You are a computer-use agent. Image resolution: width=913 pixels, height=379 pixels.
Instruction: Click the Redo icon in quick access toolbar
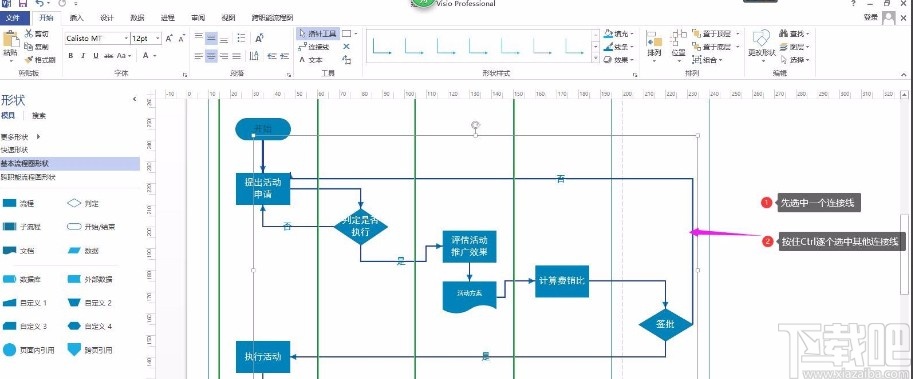(x=62, y=3)
